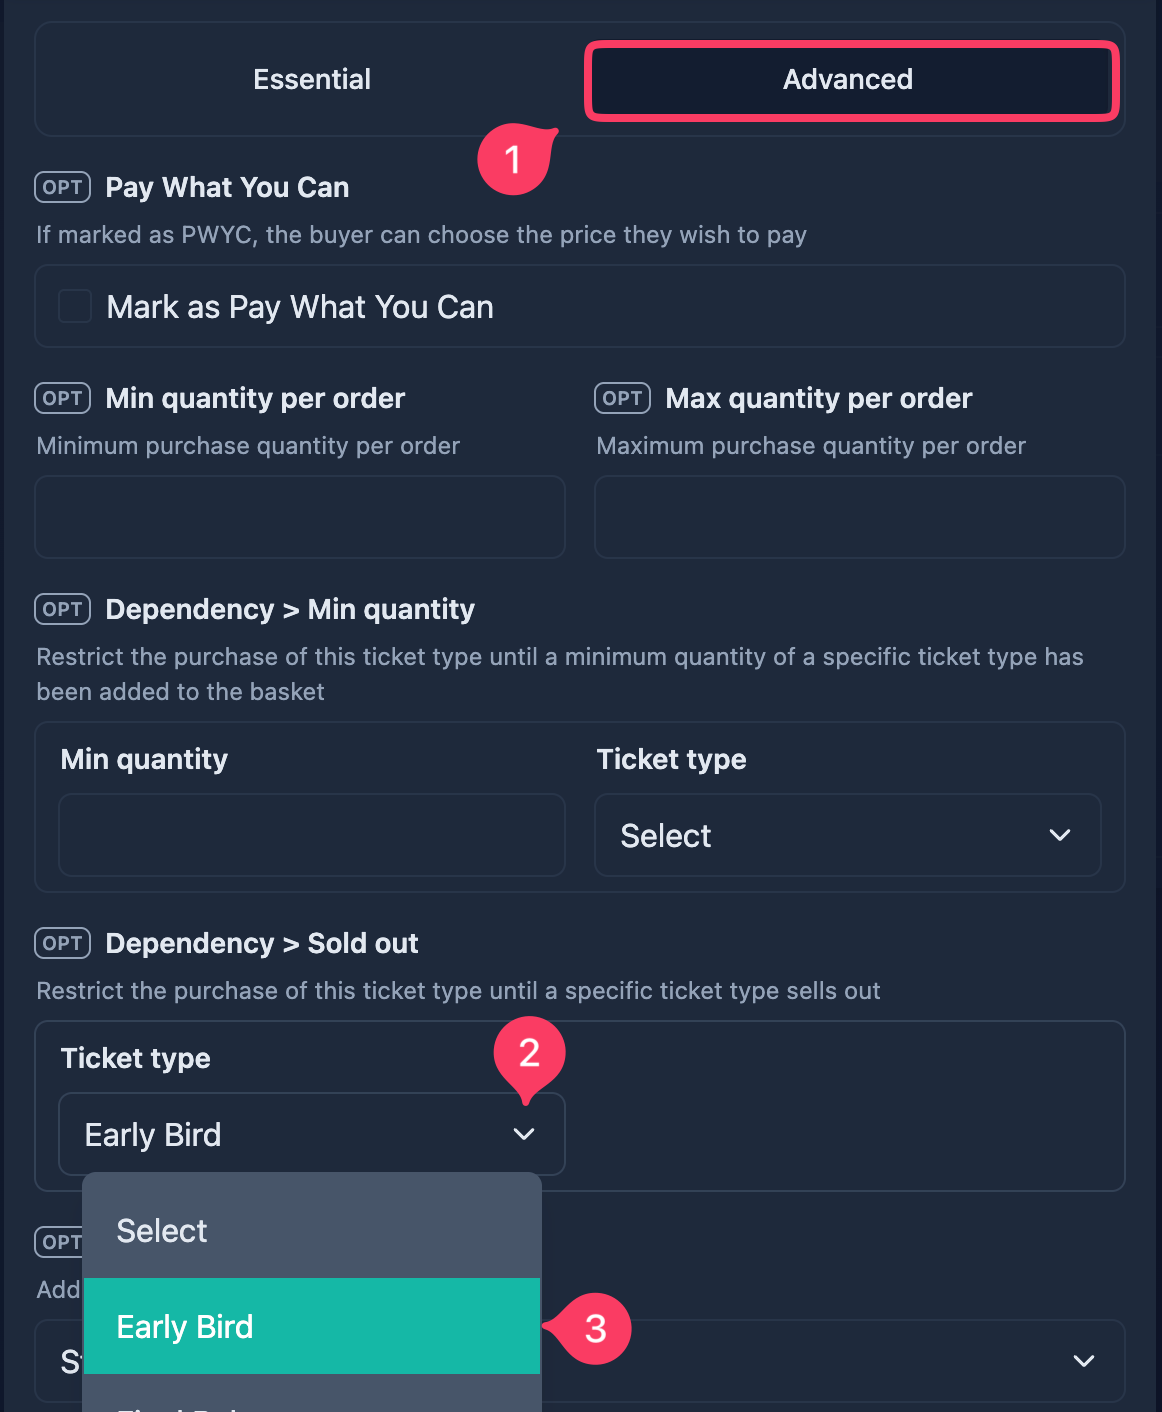
Task: Choose Select option in open dropdown list
Action: tap(312, 1230)
